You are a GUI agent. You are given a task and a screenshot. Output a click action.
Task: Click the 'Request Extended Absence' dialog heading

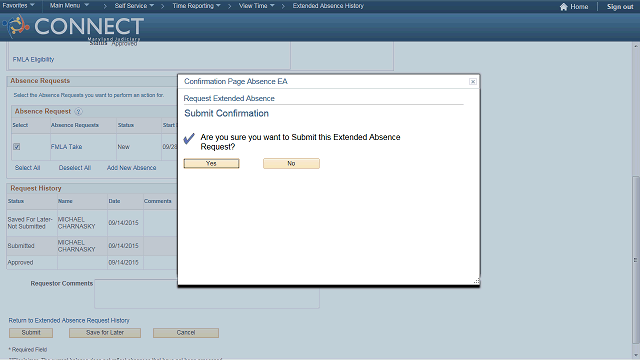pos(229,98)
